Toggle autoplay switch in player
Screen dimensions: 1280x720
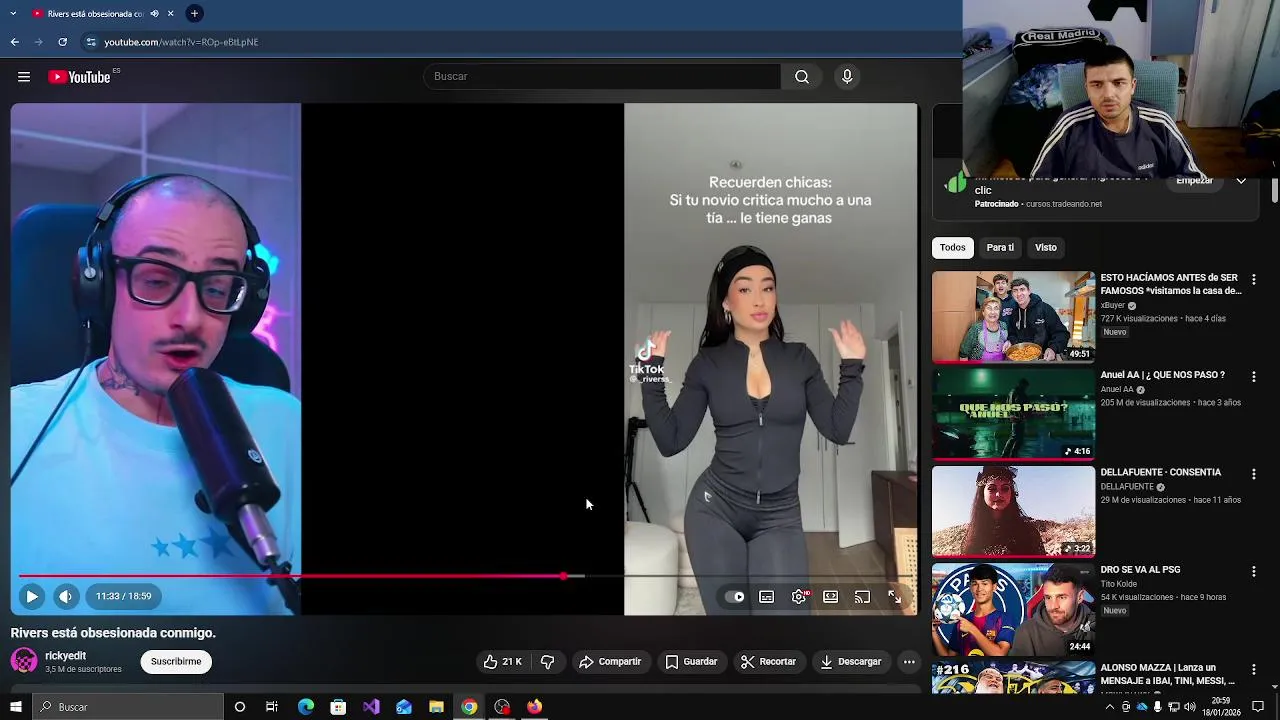pyautogui.click(x=735, y=597)
